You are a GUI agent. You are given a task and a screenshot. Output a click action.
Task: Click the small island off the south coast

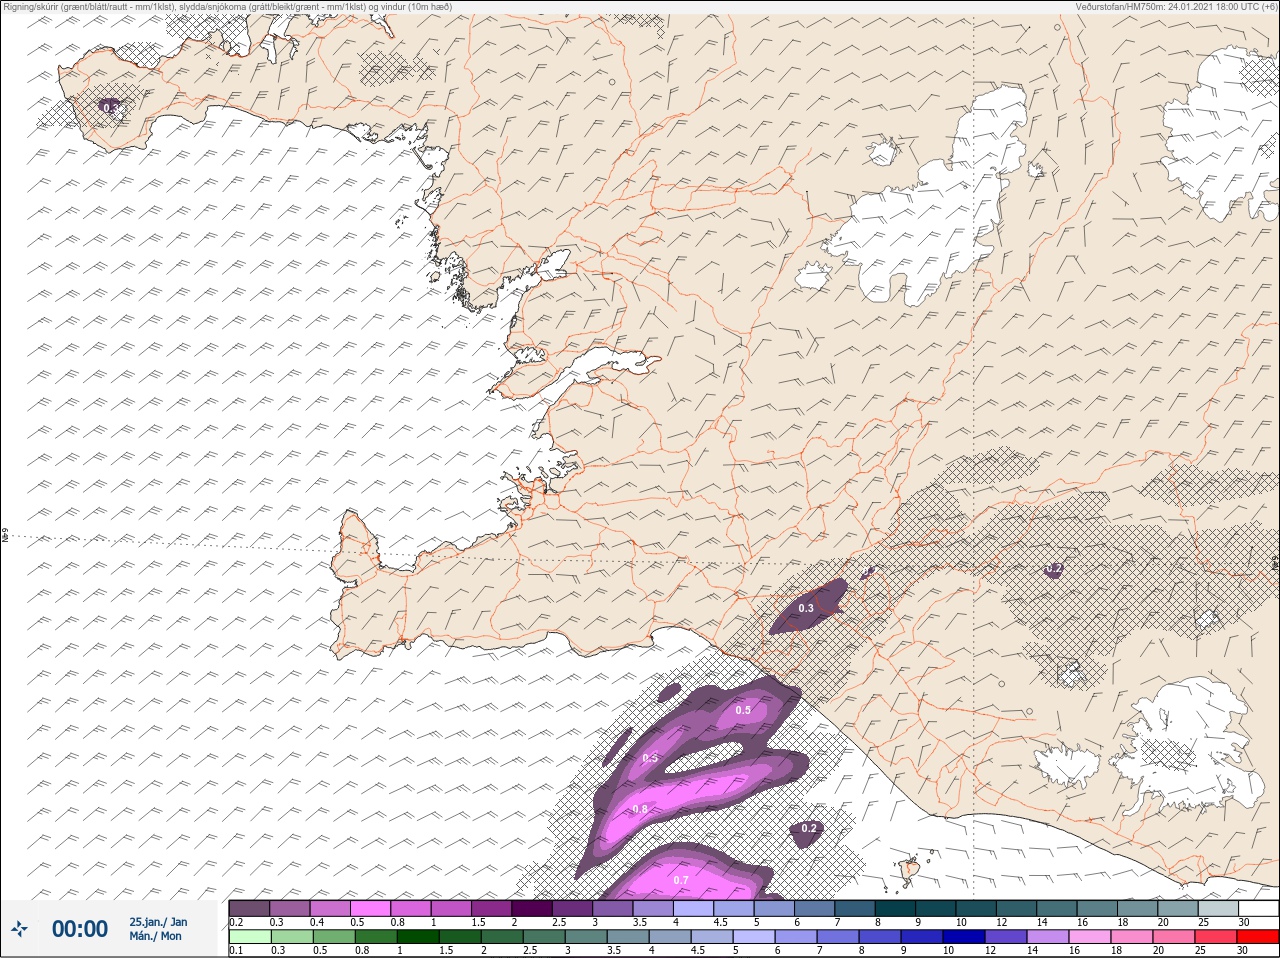(911, 871)
